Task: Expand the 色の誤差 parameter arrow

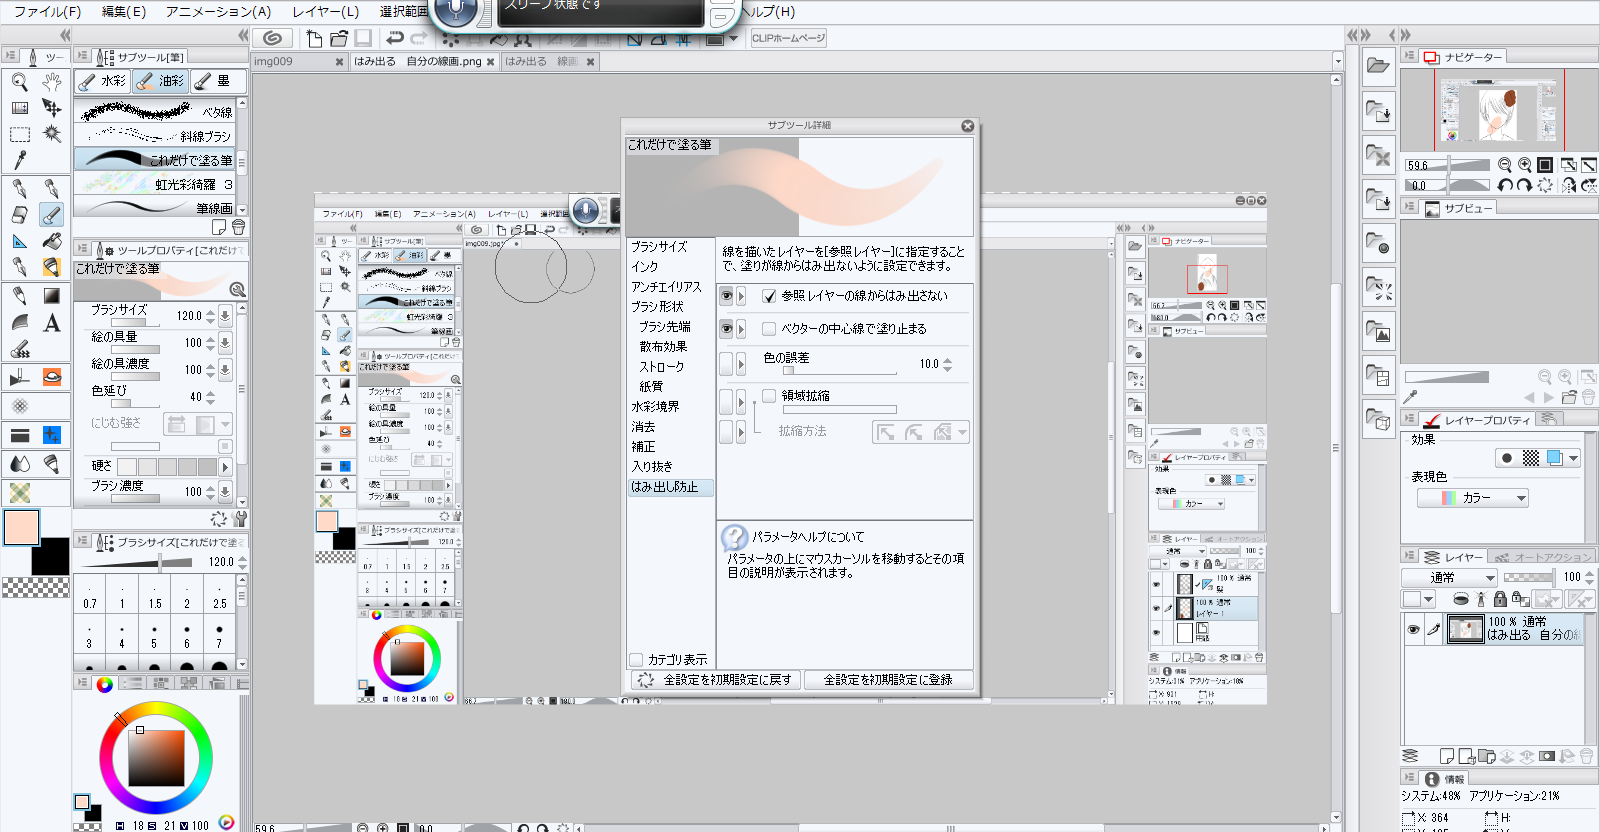Action: [x=741, y=364]
